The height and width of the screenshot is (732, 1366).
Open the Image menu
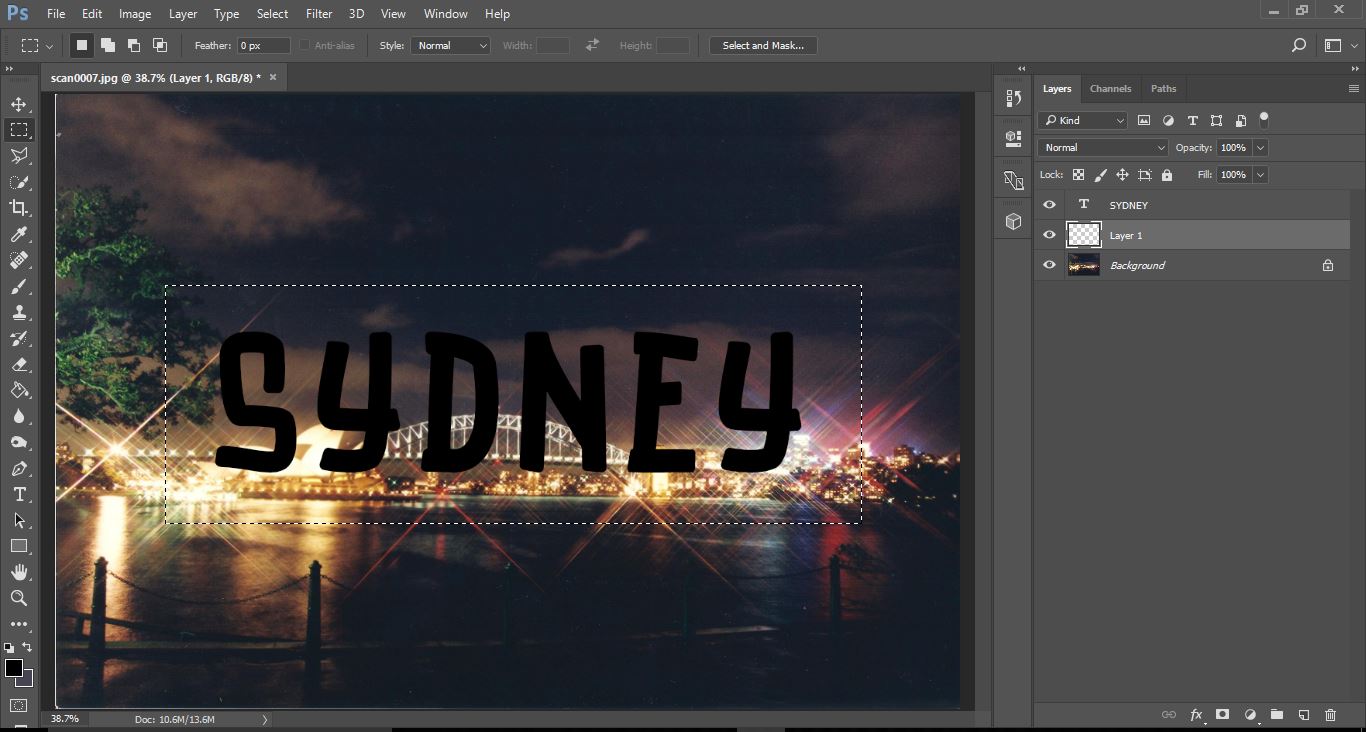[x=135, y=14]
